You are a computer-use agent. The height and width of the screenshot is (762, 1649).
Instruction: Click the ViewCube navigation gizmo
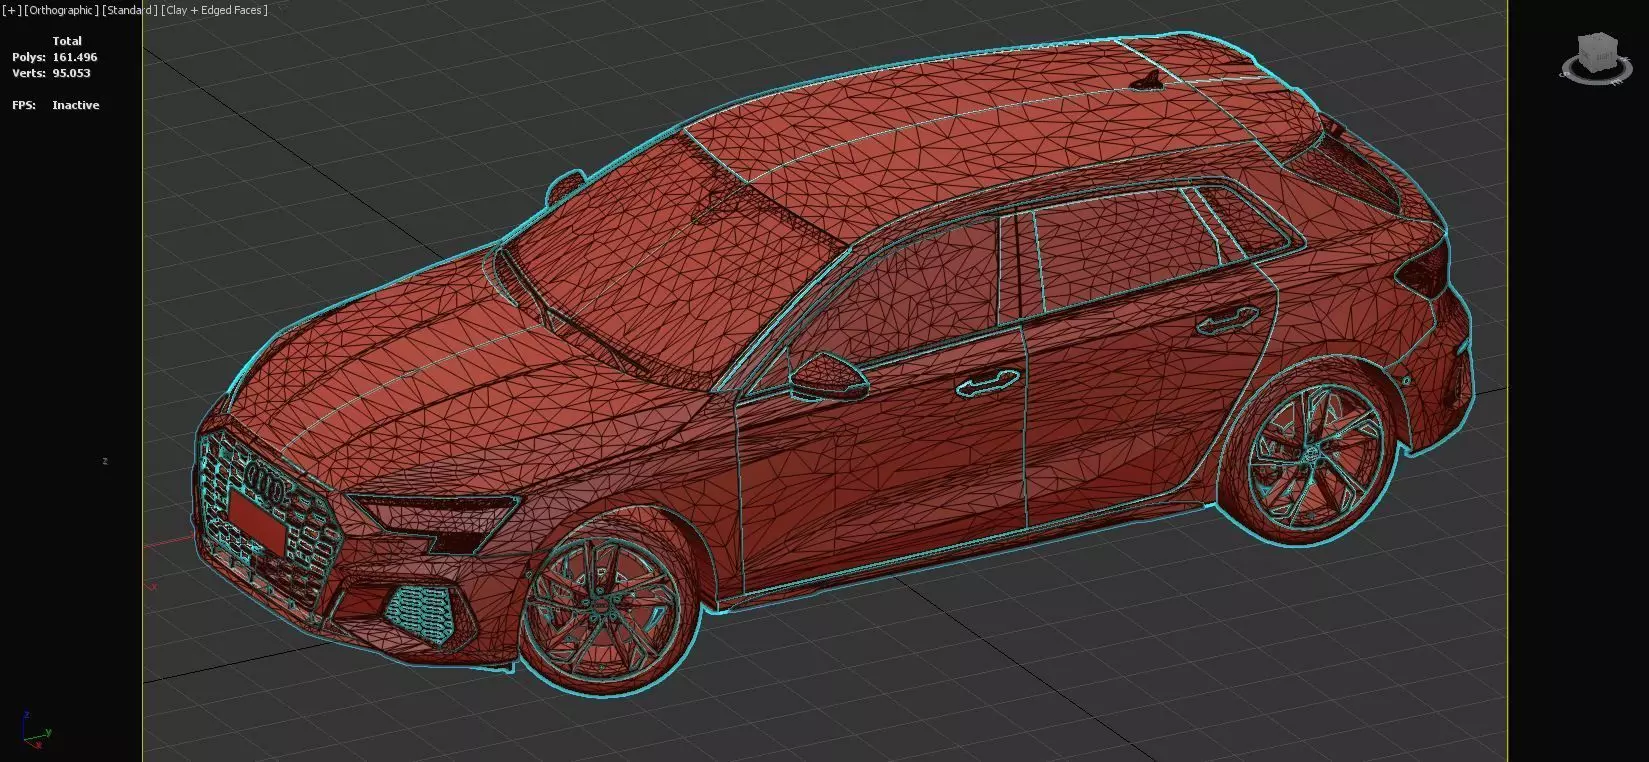(1596, 51)
